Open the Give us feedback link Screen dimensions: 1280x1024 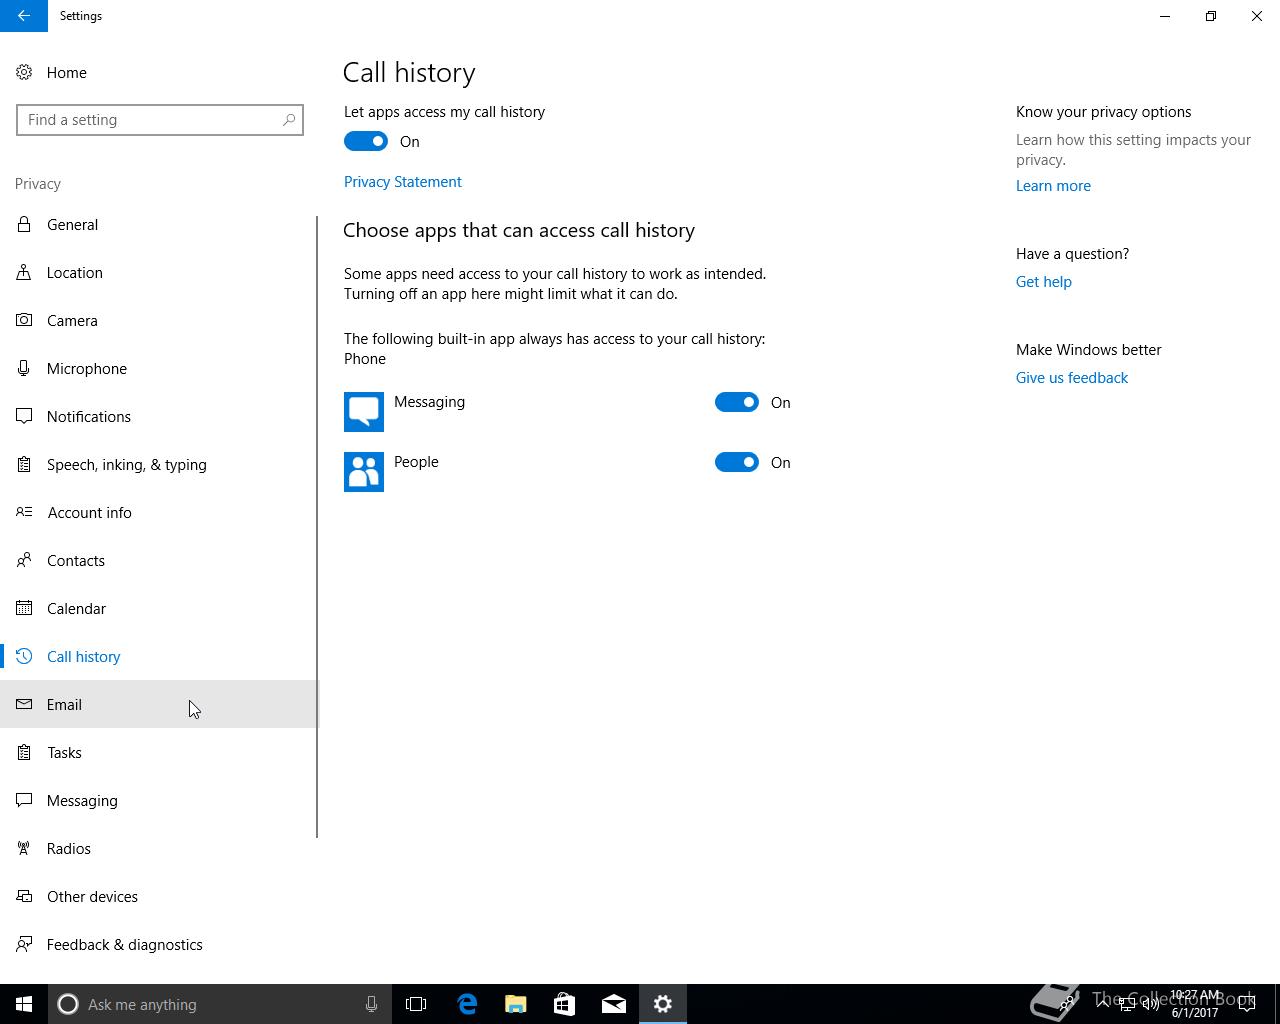point(1072,378)
